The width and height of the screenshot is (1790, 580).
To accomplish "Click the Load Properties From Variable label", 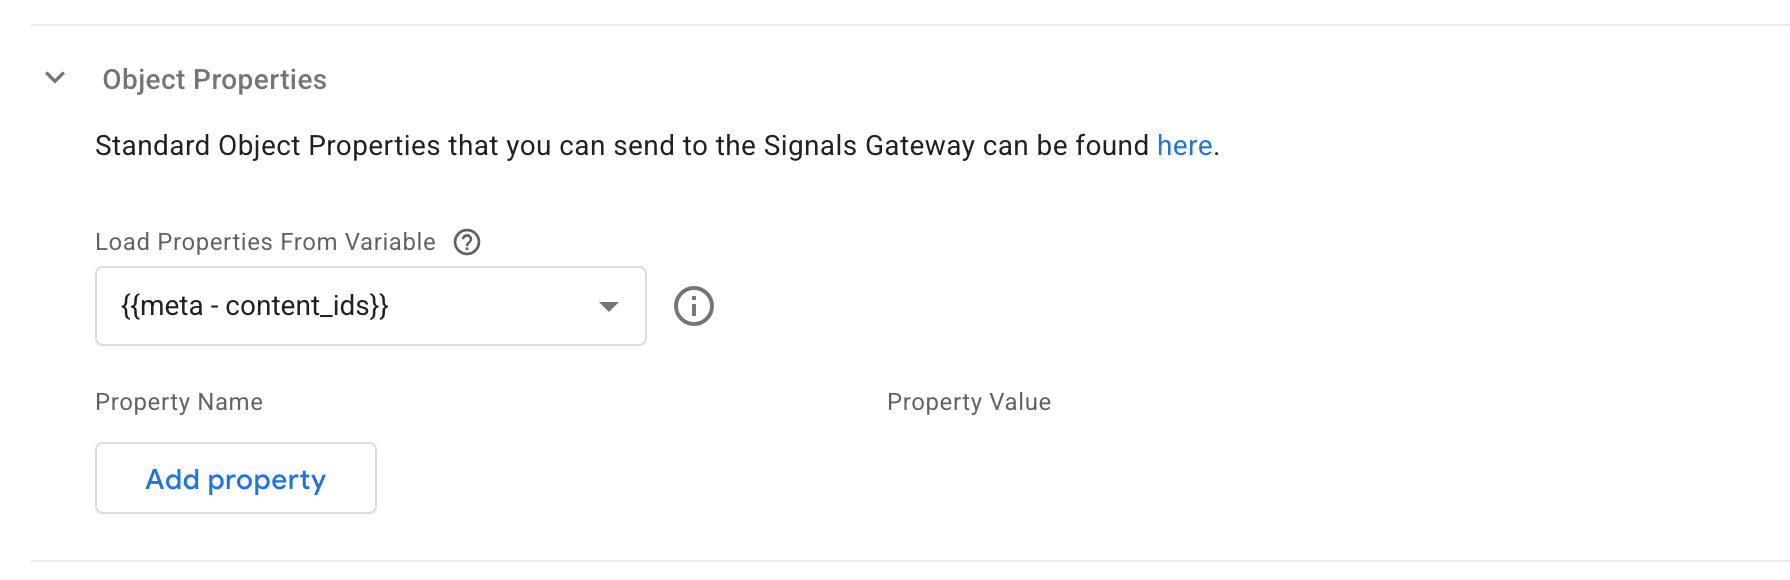I will pos(265,242).
